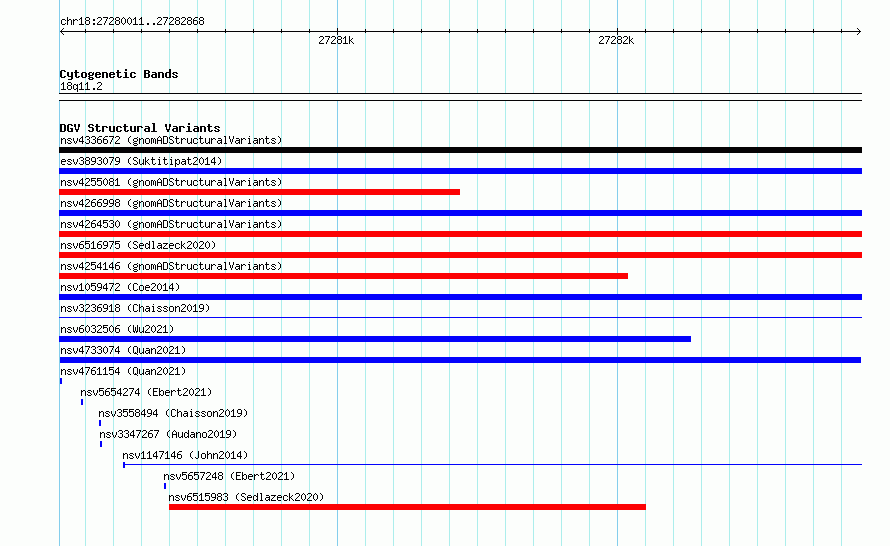Click the red nsv6516975 variant bar
Screen dimensions: 890x546
460,255
